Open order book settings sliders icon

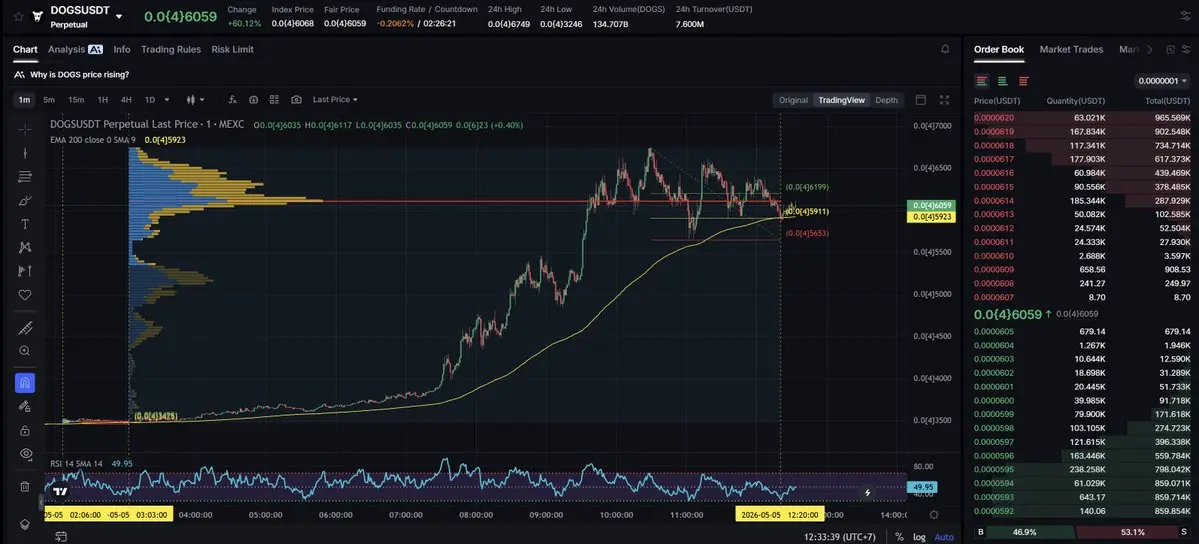[1185, 49]
